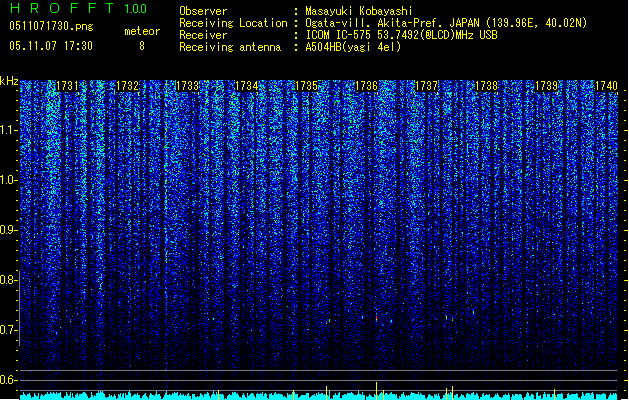Click the 1.0 kHz axis tick label
Viewport: 629px width, 400px height.
coord(8,180)
